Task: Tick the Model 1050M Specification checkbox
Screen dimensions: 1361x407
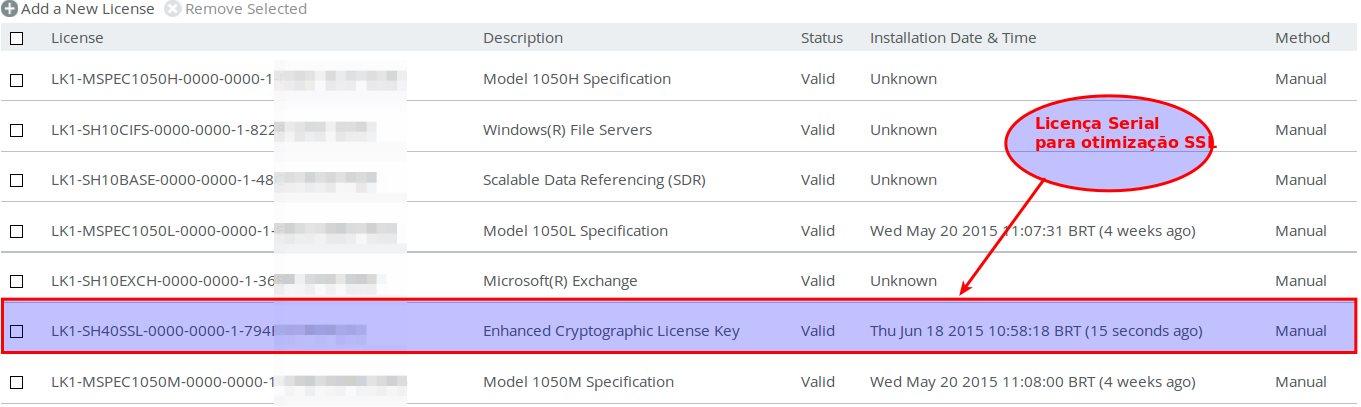Action: pyautogui.click(x=16, y=382)
